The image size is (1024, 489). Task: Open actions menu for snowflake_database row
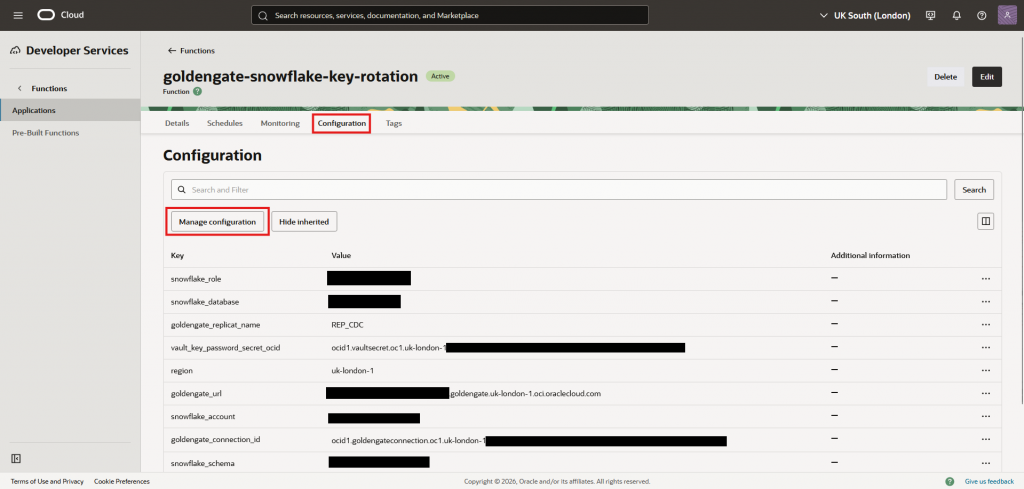pyautogui.click(x=985, y=302)
